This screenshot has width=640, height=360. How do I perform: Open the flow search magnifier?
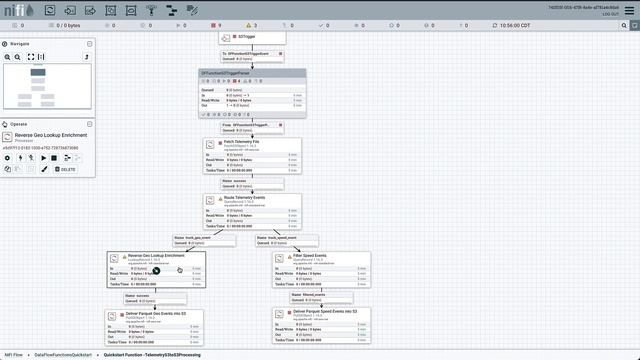click(x=624, y=25)
